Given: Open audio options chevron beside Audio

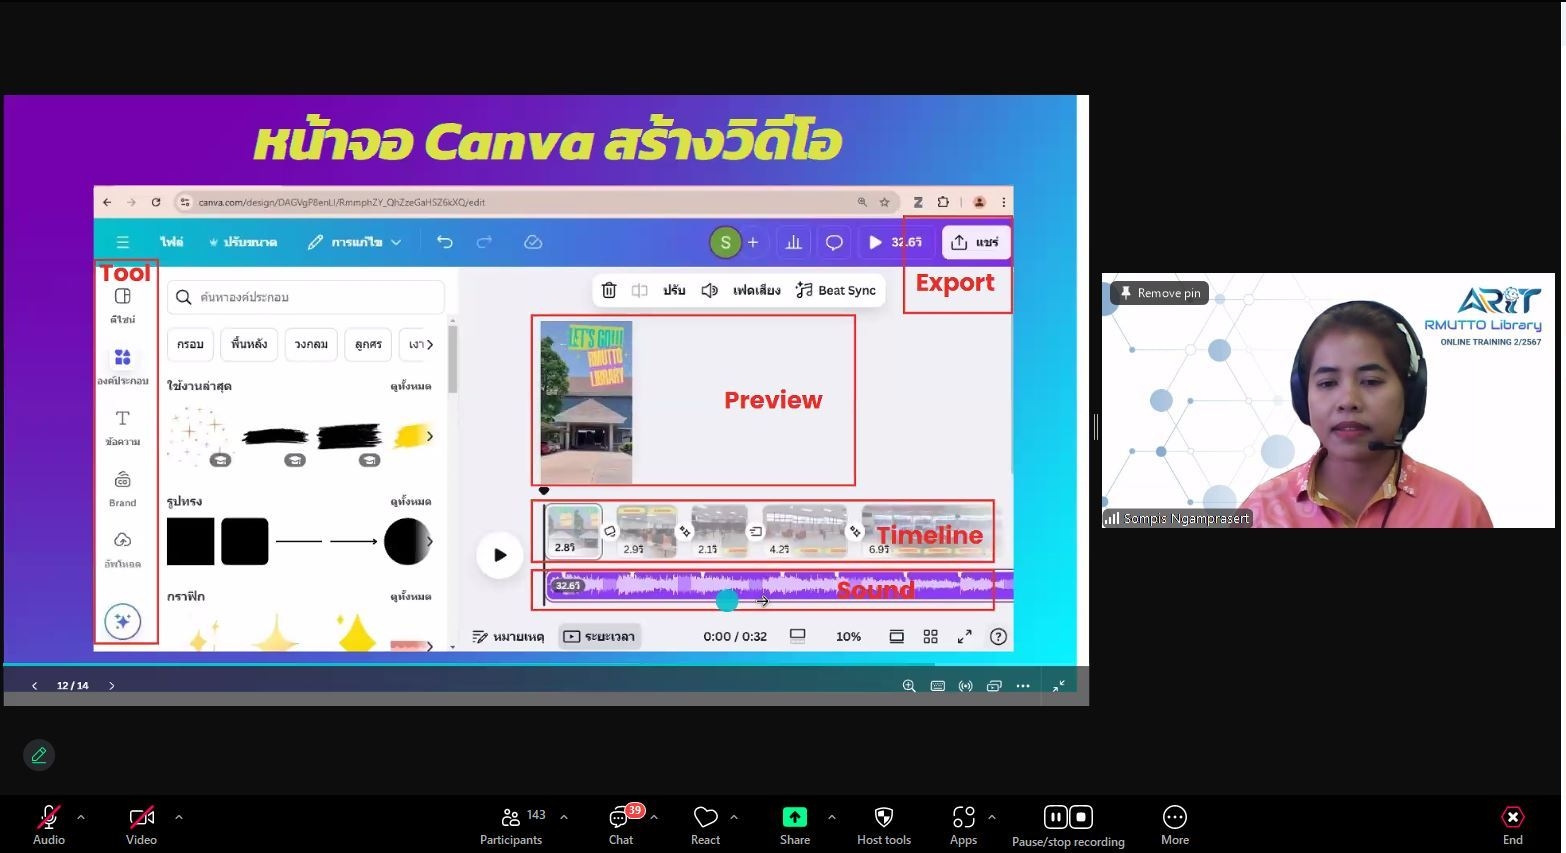Looking at the screenshot, I should click(x=81, y=817).
